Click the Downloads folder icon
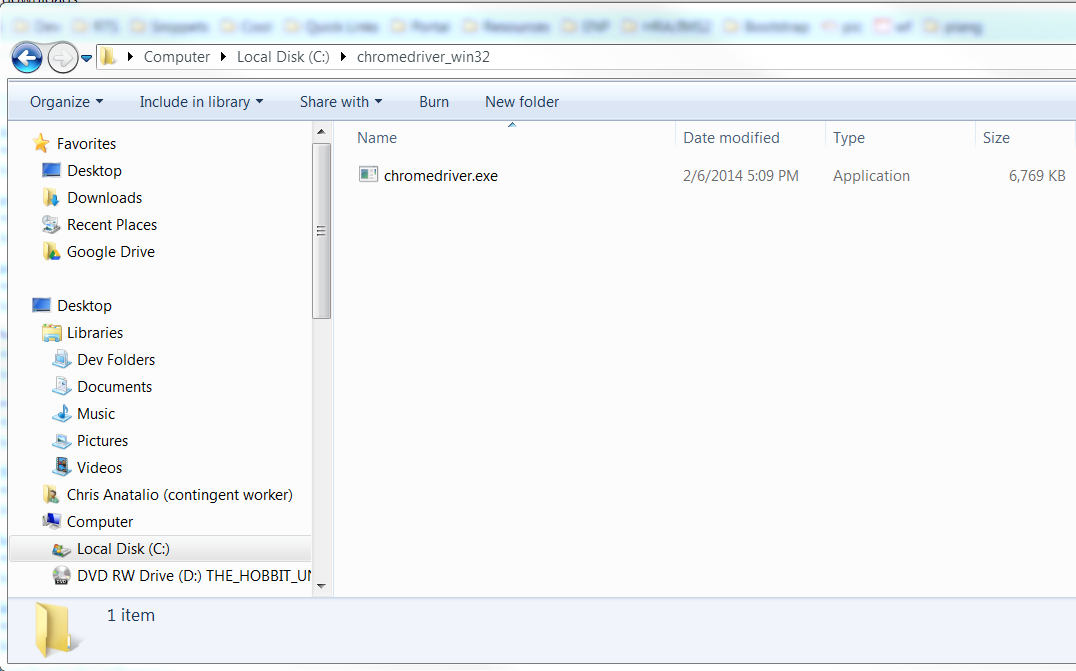This screenshot has height=671, width=1076. [51, 198]
